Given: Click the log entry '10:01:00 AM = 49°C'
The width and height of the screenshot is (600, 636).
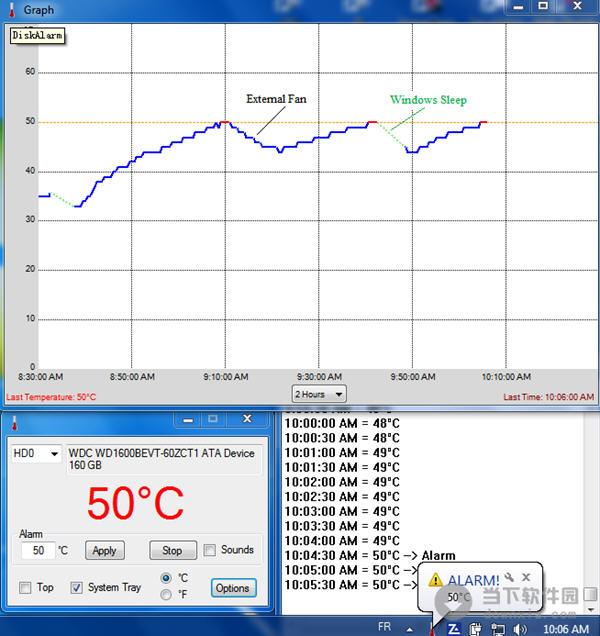Looking at the screenshot, I should coord(342,453).
